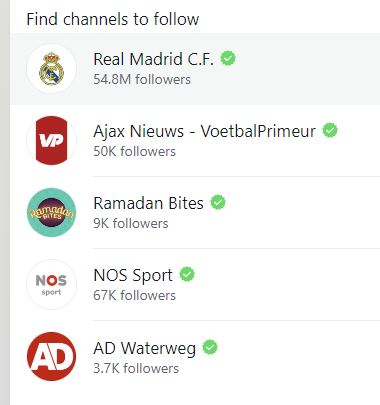Open the NOS sport logo avatar
Screen dimensions: 380x405
coord(51,284)
